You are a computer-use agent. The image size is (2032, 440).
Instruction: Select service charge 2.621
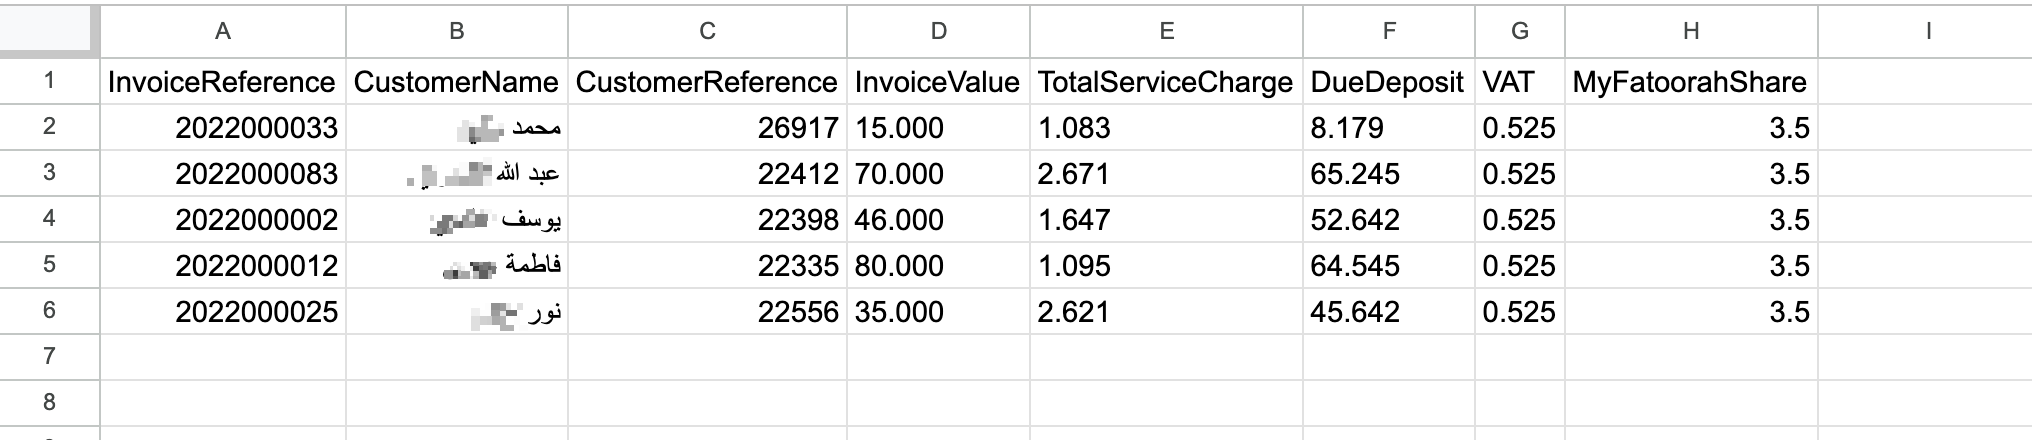click(1166, 311)
